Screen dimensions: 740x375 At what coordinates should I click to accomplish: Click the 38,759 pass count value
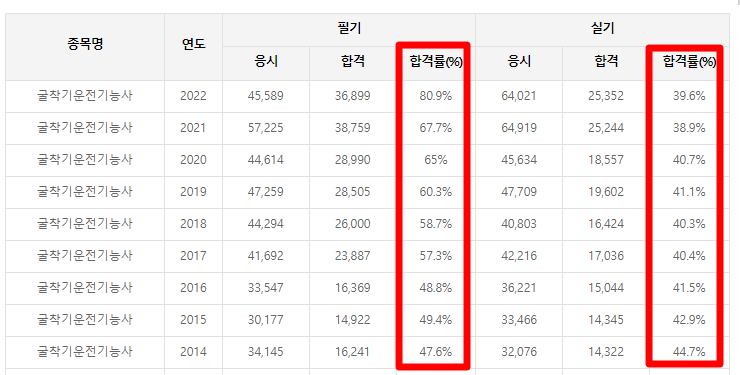point(353,128)
